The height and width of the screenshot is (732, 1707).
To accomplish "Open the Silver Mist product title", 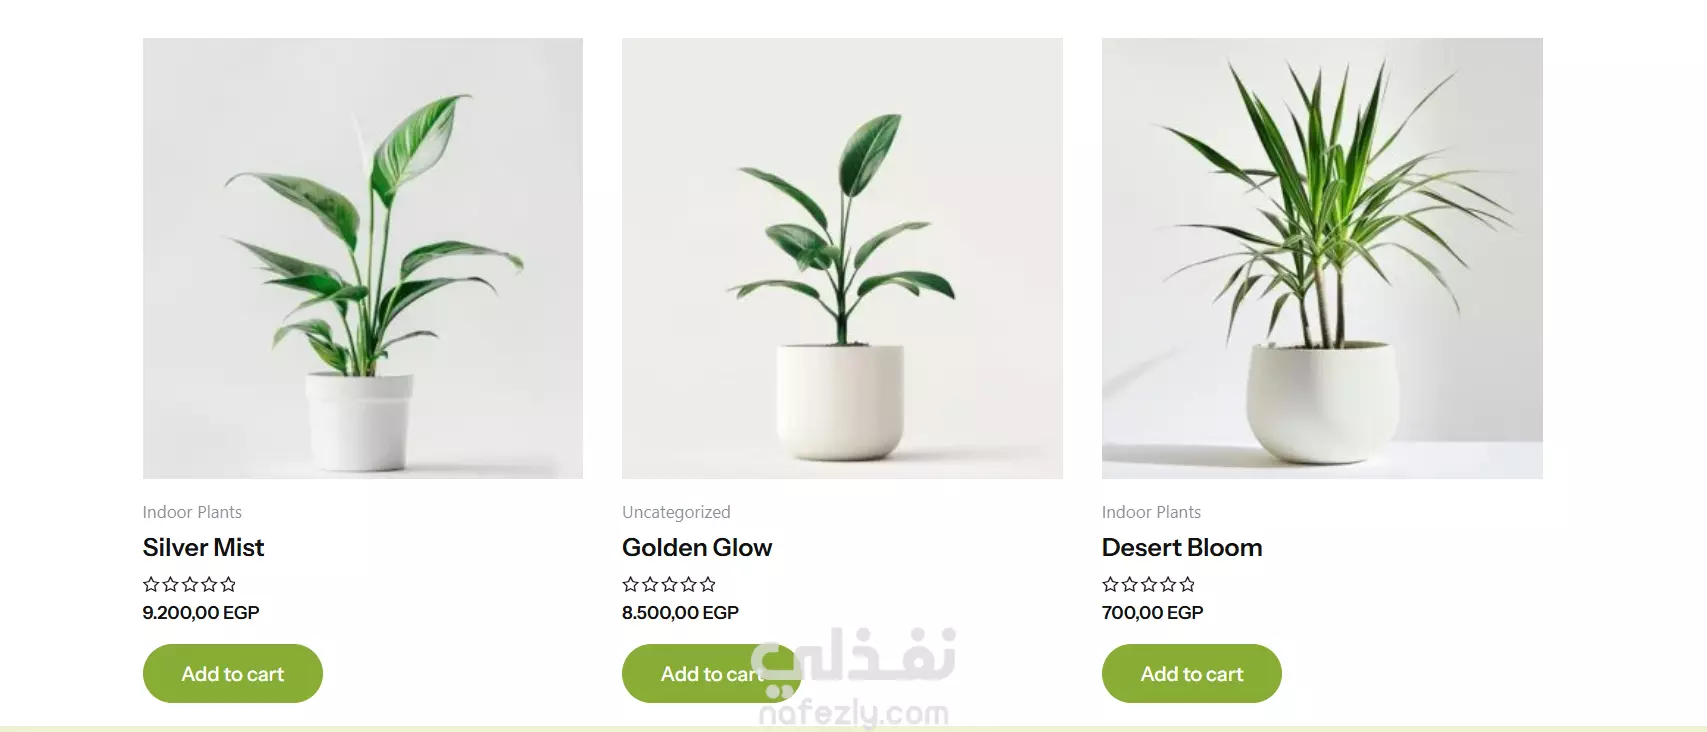I will point(203,547).
